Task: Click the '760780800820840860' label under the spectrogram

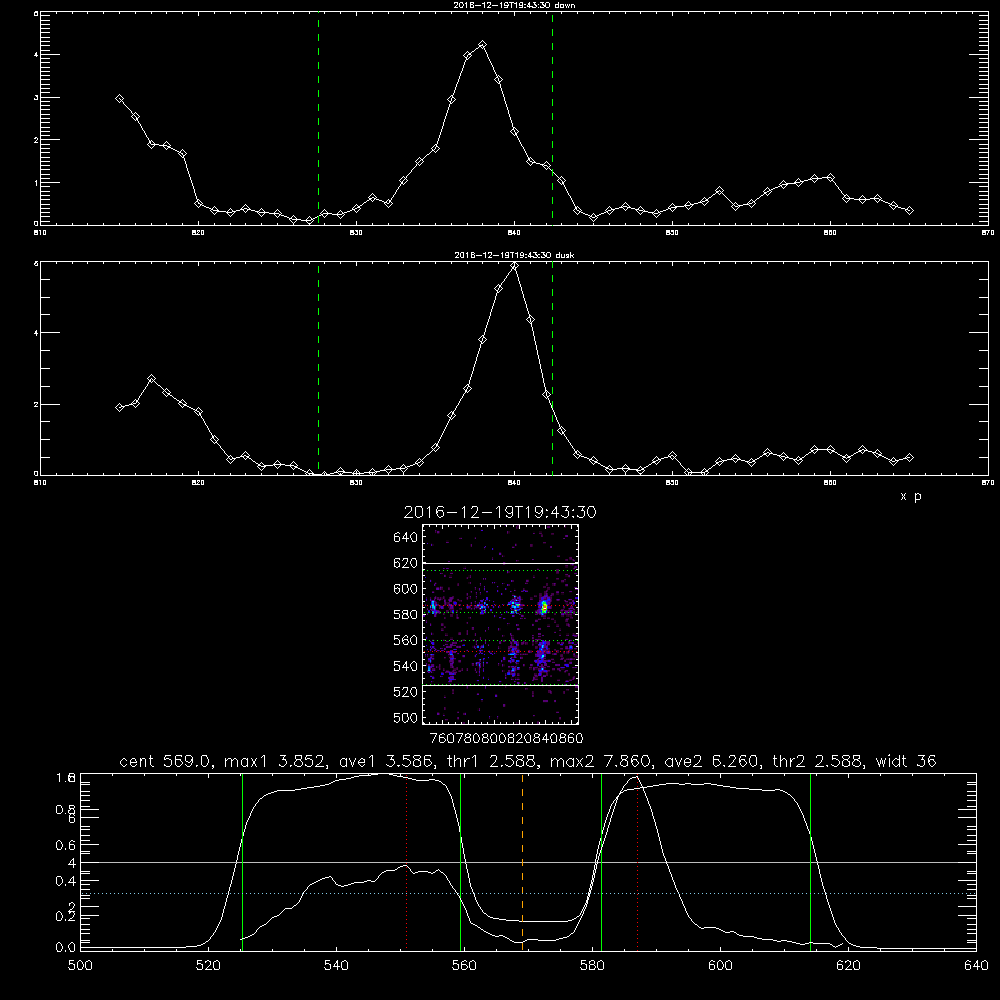Action: 506,739
